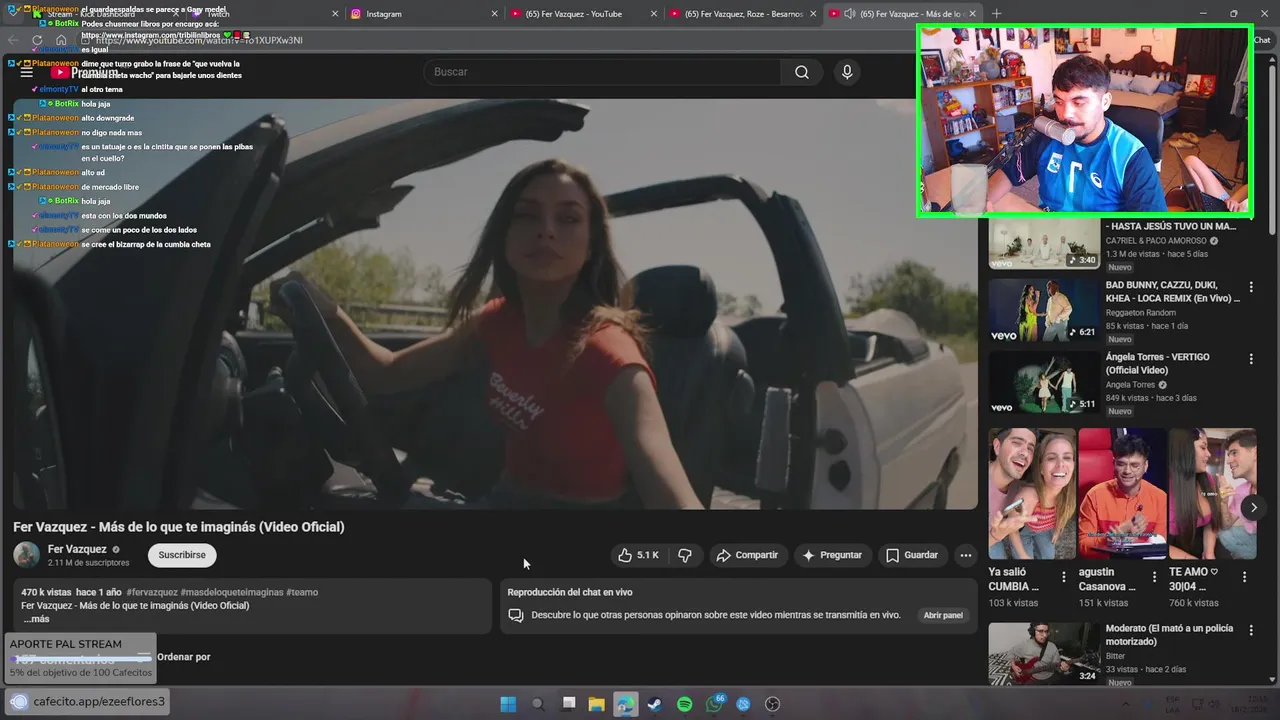Open Windows taskbar search

[538, 704]
